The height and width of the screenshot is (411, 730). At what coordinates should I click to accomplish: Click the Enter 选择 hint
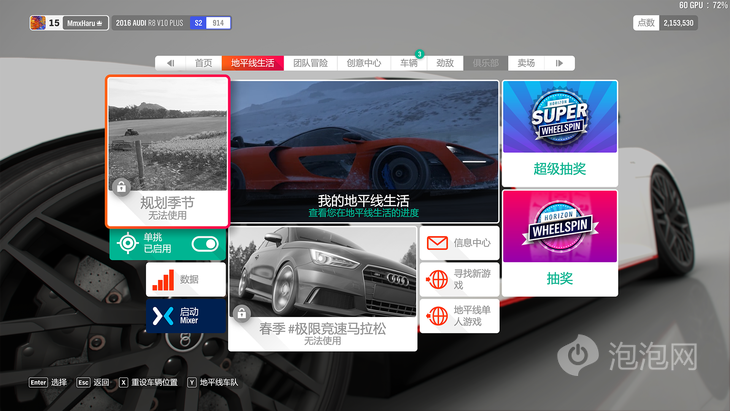pos(48,383)
